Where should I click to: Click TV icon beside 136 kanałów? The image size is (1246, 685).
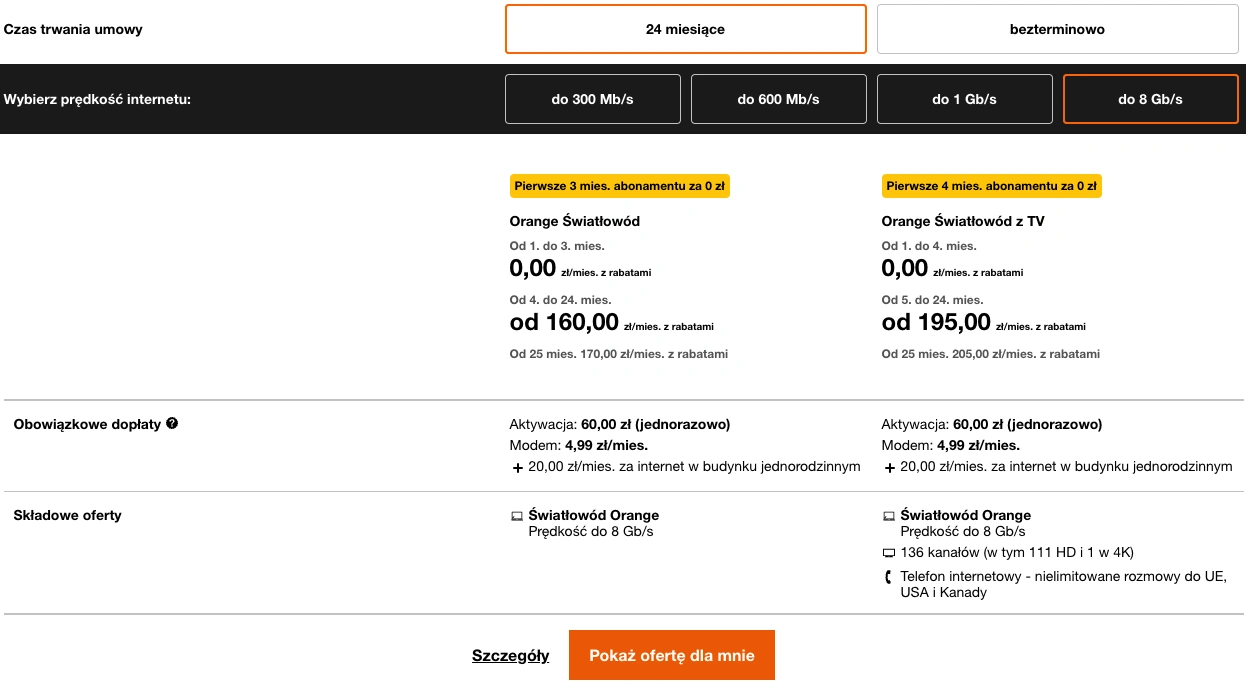(889, 553)
